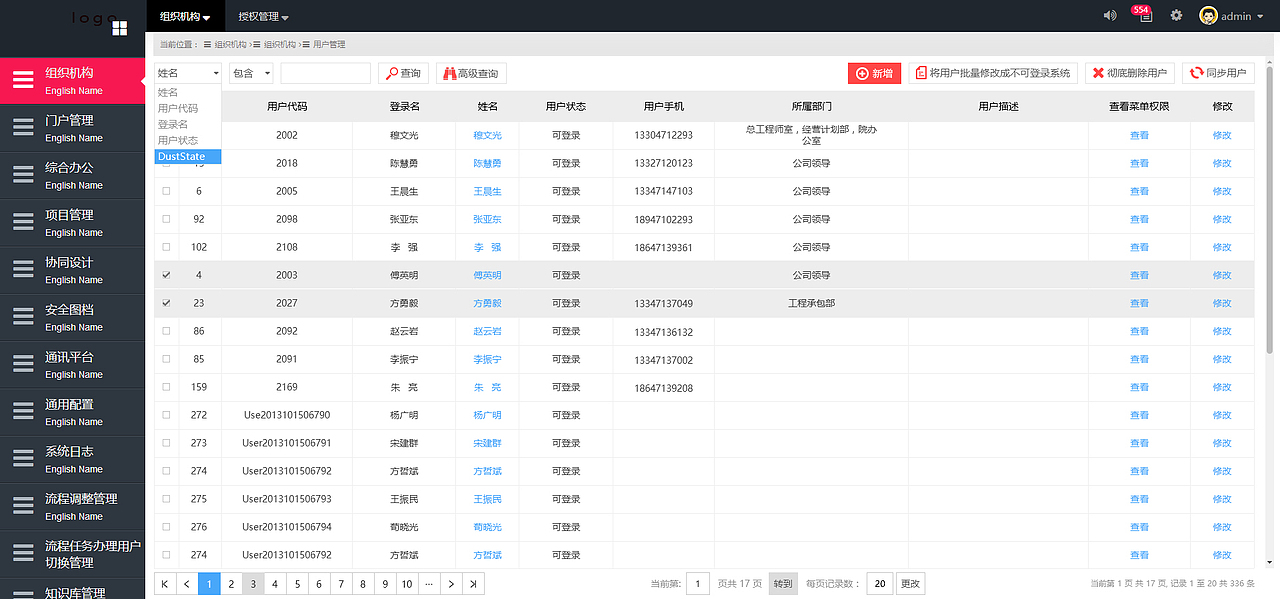1280x599 pixels.
Task: Select DustState in the field dropdown
Action: (187, 156)
